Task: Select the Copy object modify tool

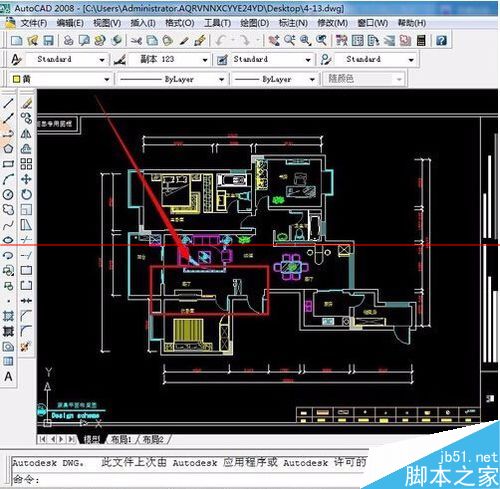Action: pos(26,118)
